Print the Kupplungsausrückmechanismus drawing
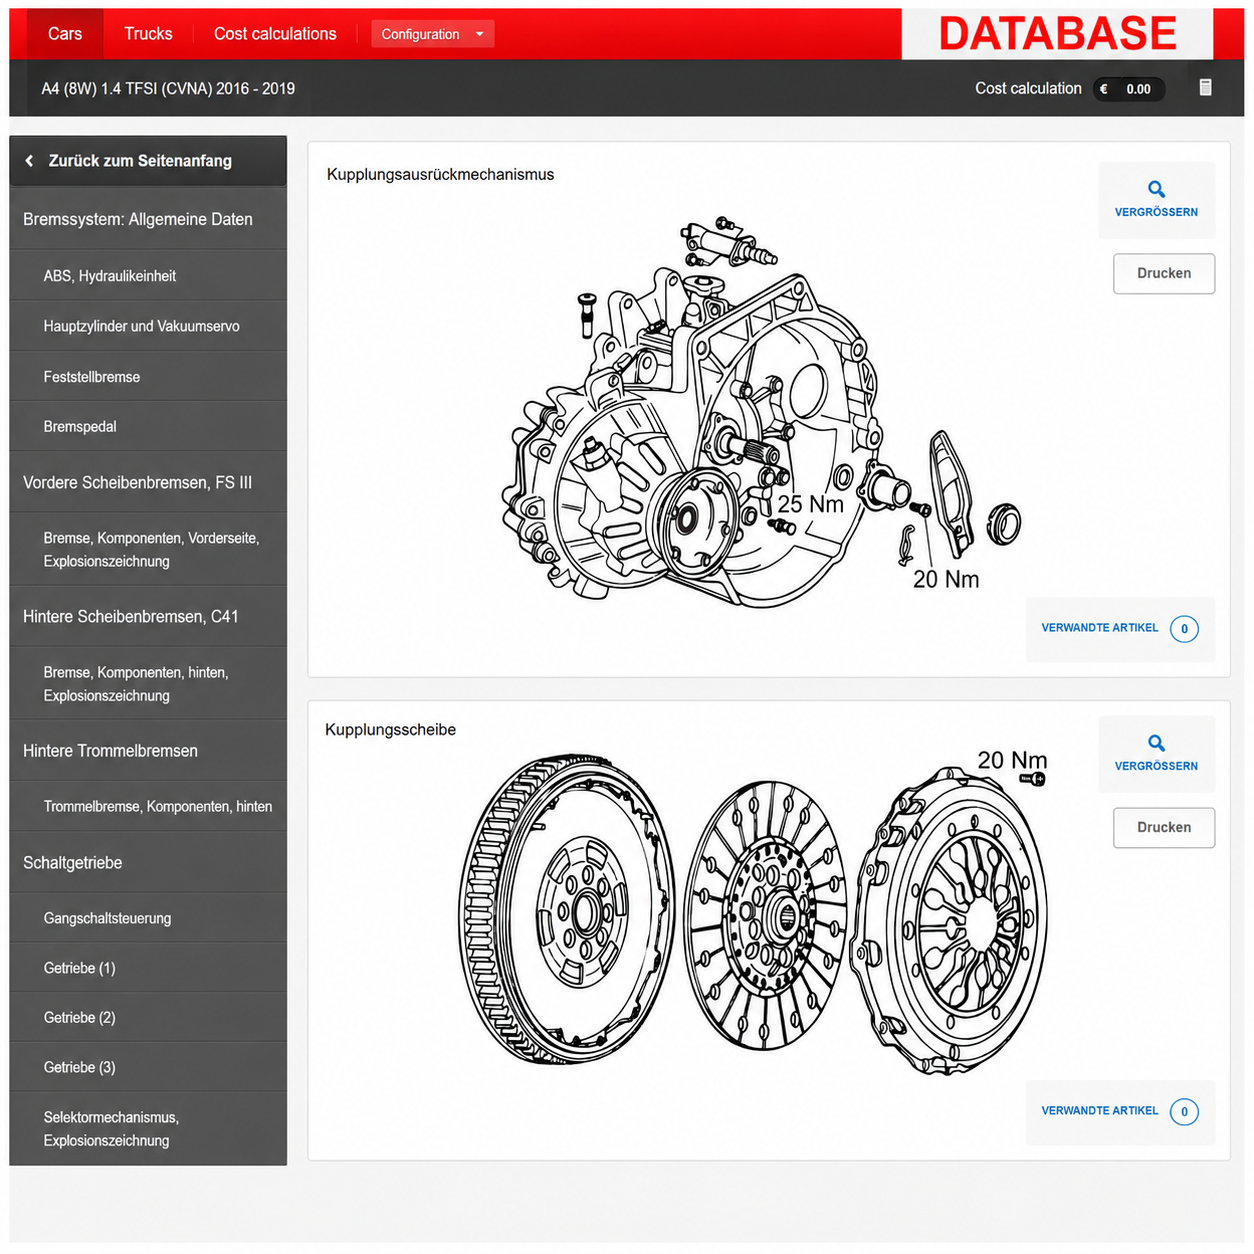1254x1254 pixels. tap(1164, 273)
